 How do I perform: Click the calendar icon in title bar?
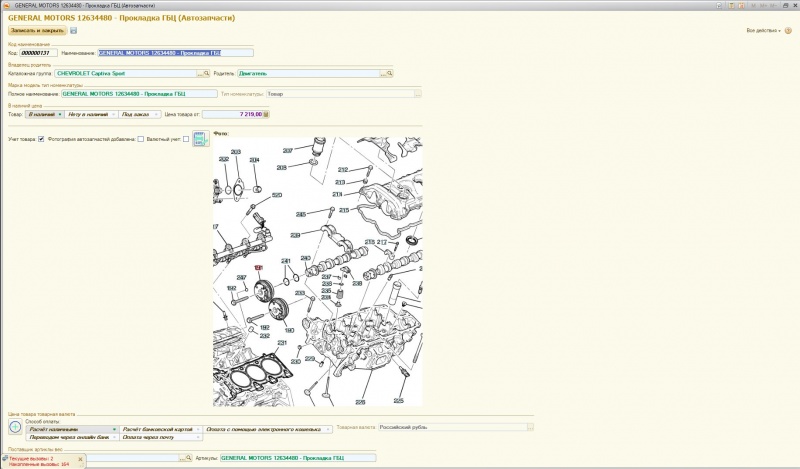point(741,5)
